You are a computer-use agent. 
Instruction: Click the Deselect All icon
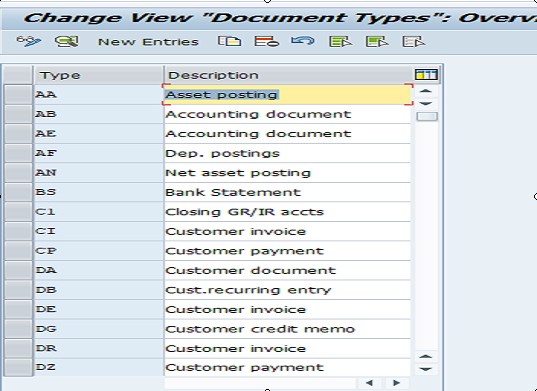click(x=413, y=41)
